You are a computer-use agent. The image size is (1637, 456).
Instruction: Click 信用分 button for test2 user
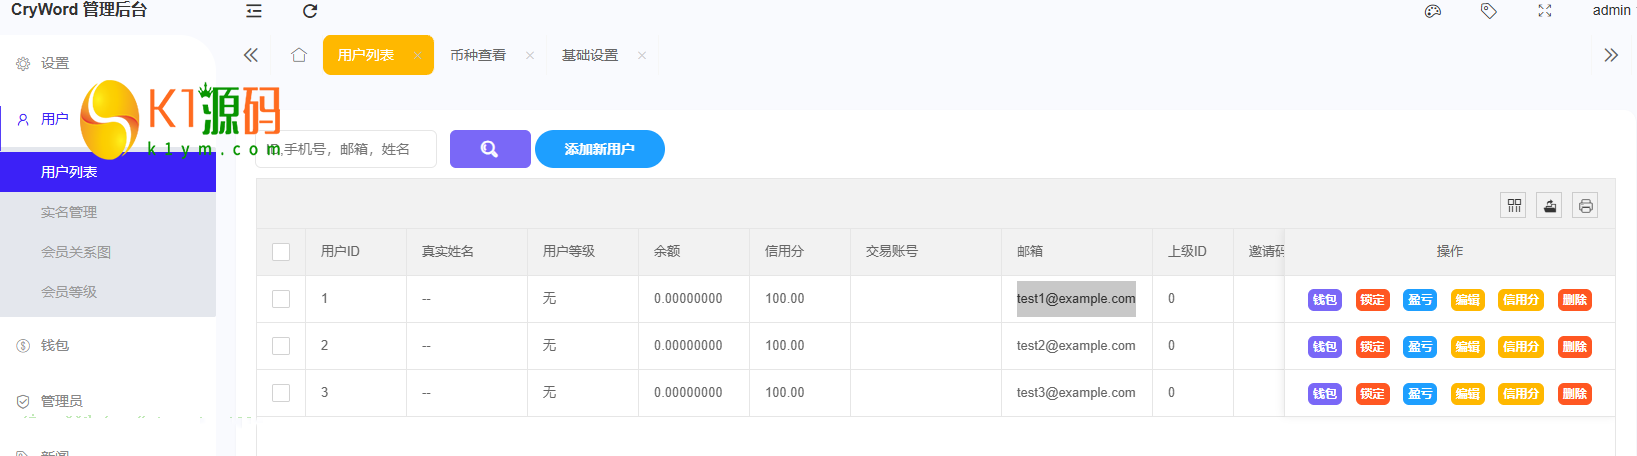click(x=1521, y=347)
